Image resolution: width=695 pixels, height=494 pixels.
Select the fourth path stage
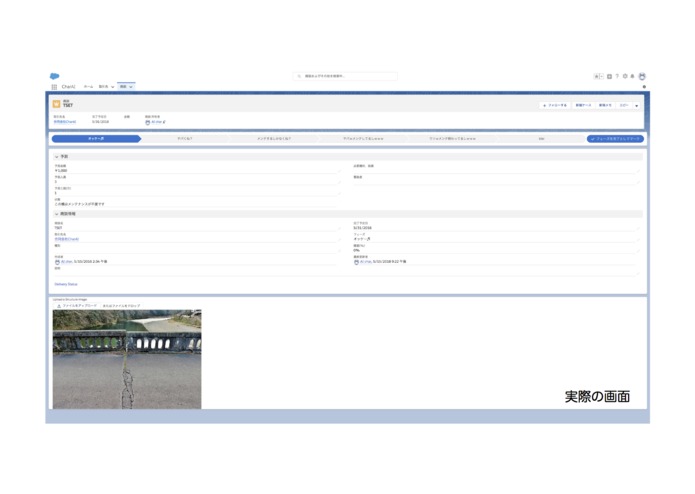point(363,139)
